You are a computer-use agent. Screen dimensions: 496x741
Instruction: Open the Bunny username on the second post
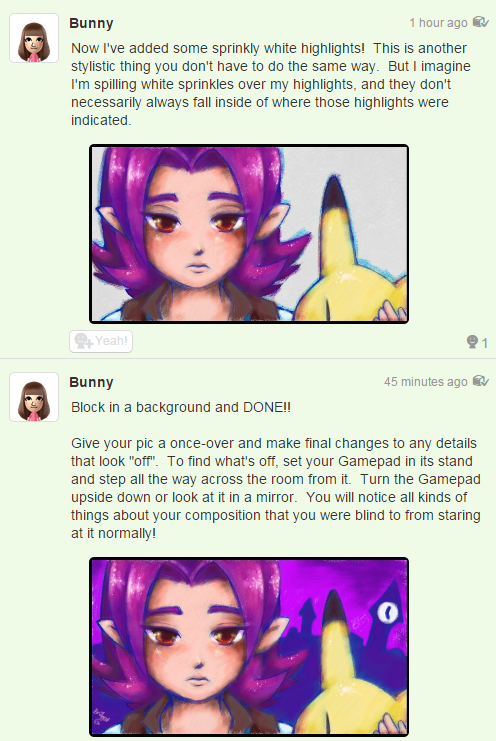click(91, 382)
